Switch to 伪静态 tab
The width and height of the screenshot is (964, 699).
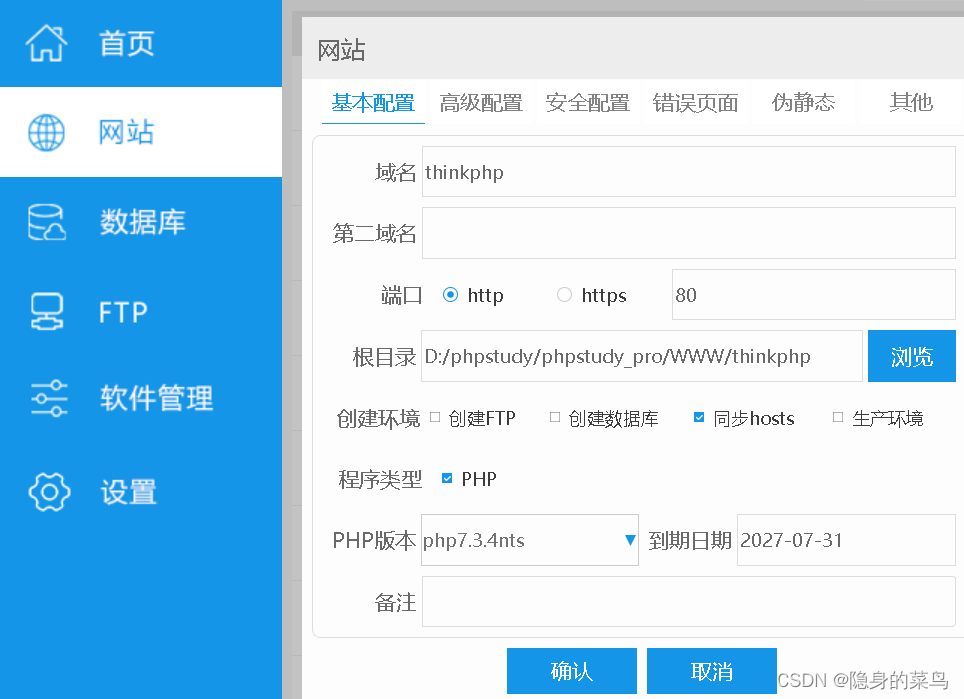click(x=803, y=103)
